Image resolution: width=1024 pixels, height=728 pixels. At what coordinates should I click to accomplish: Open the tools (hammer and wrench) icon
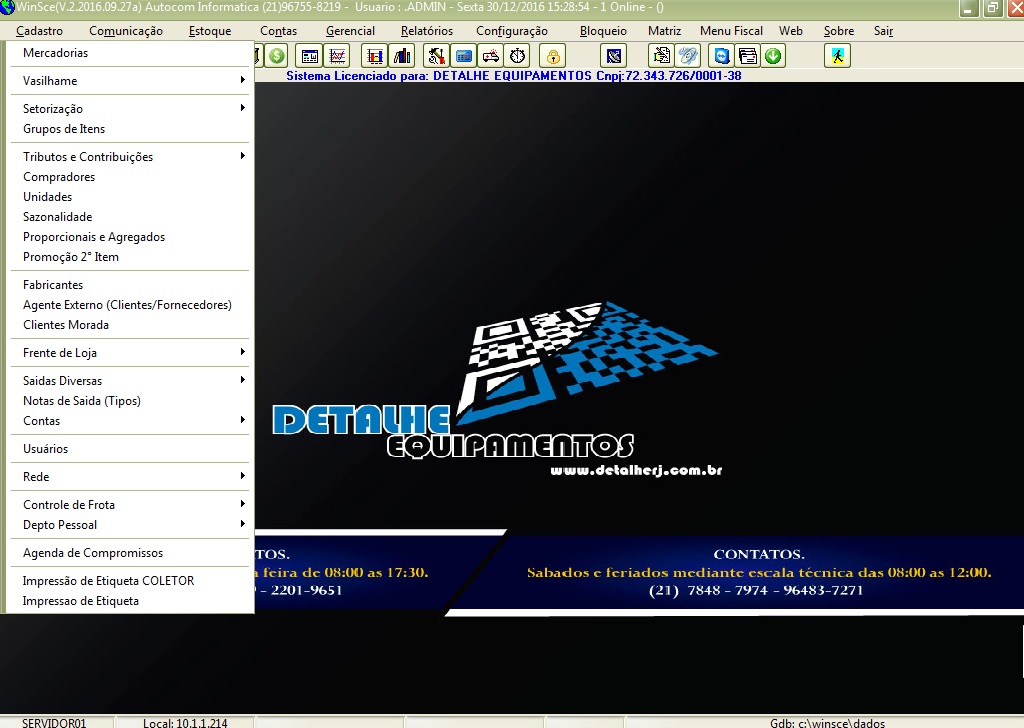click(x=436, y=56)
